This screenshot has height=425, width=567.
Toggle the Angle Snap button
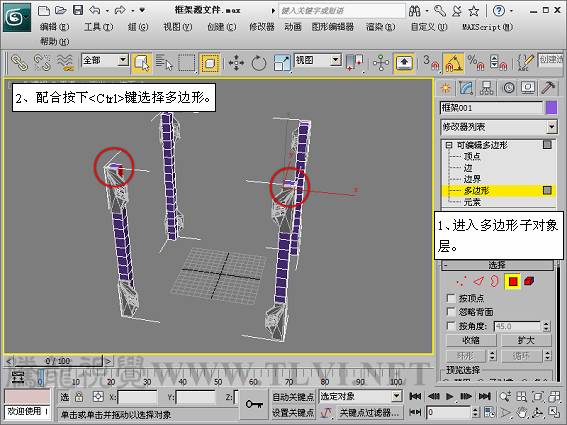pyautogui.click(x=453, y=63)
